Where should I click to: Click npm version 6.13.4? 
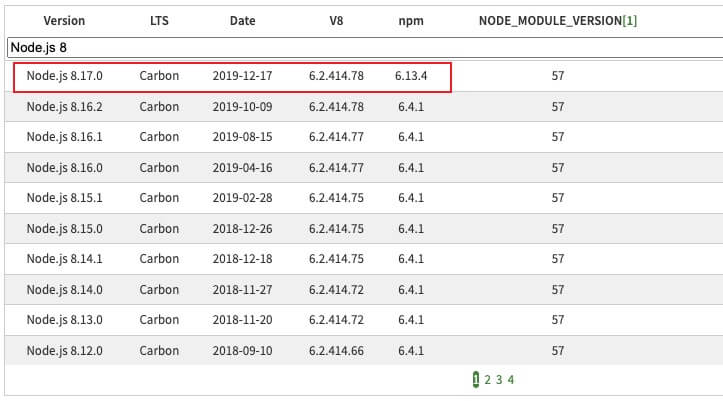click(411, 76)
